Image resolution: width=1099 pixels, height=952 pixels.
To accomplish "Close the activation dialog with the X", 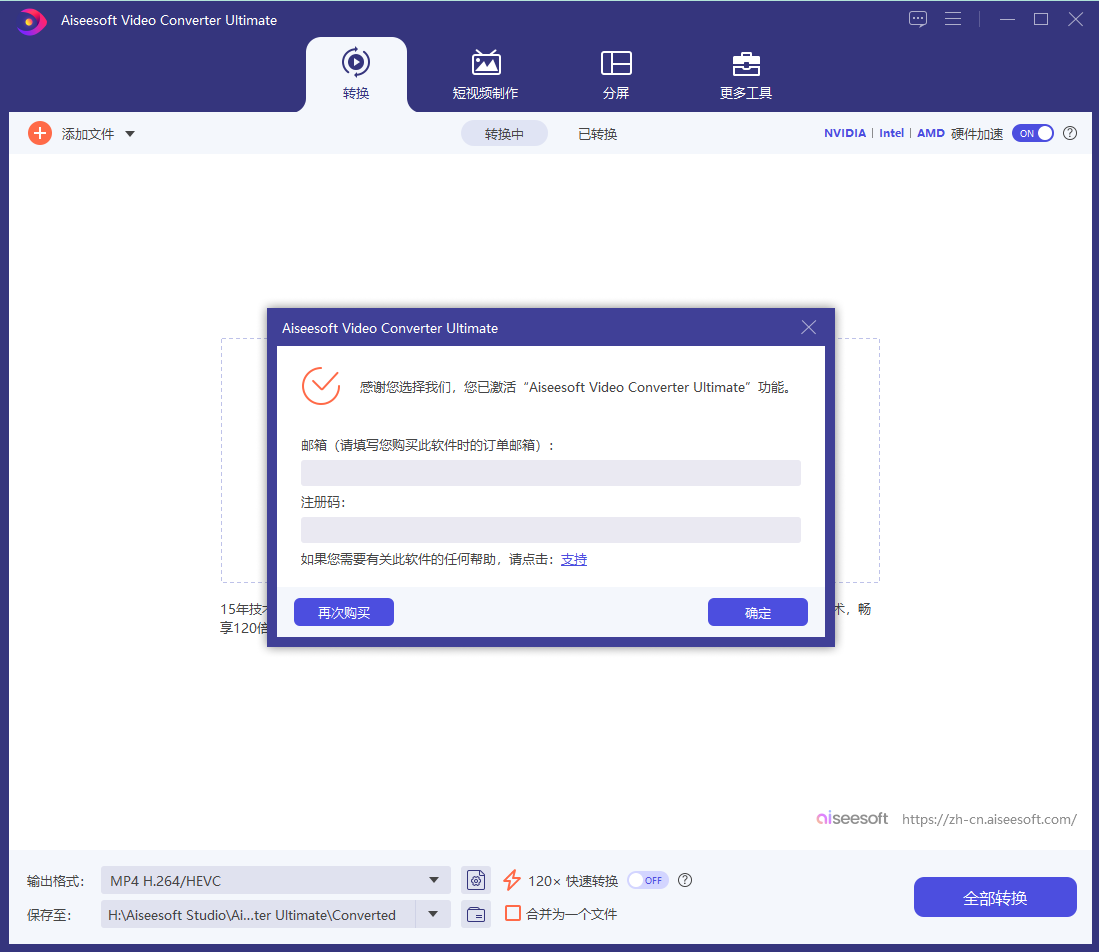I will pos(808,327).
